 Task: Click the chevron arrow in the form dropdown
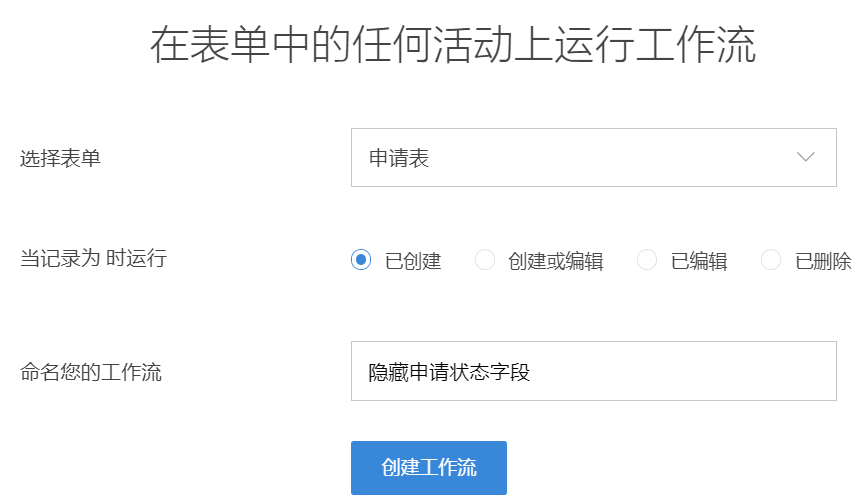[x=806, y=158]
